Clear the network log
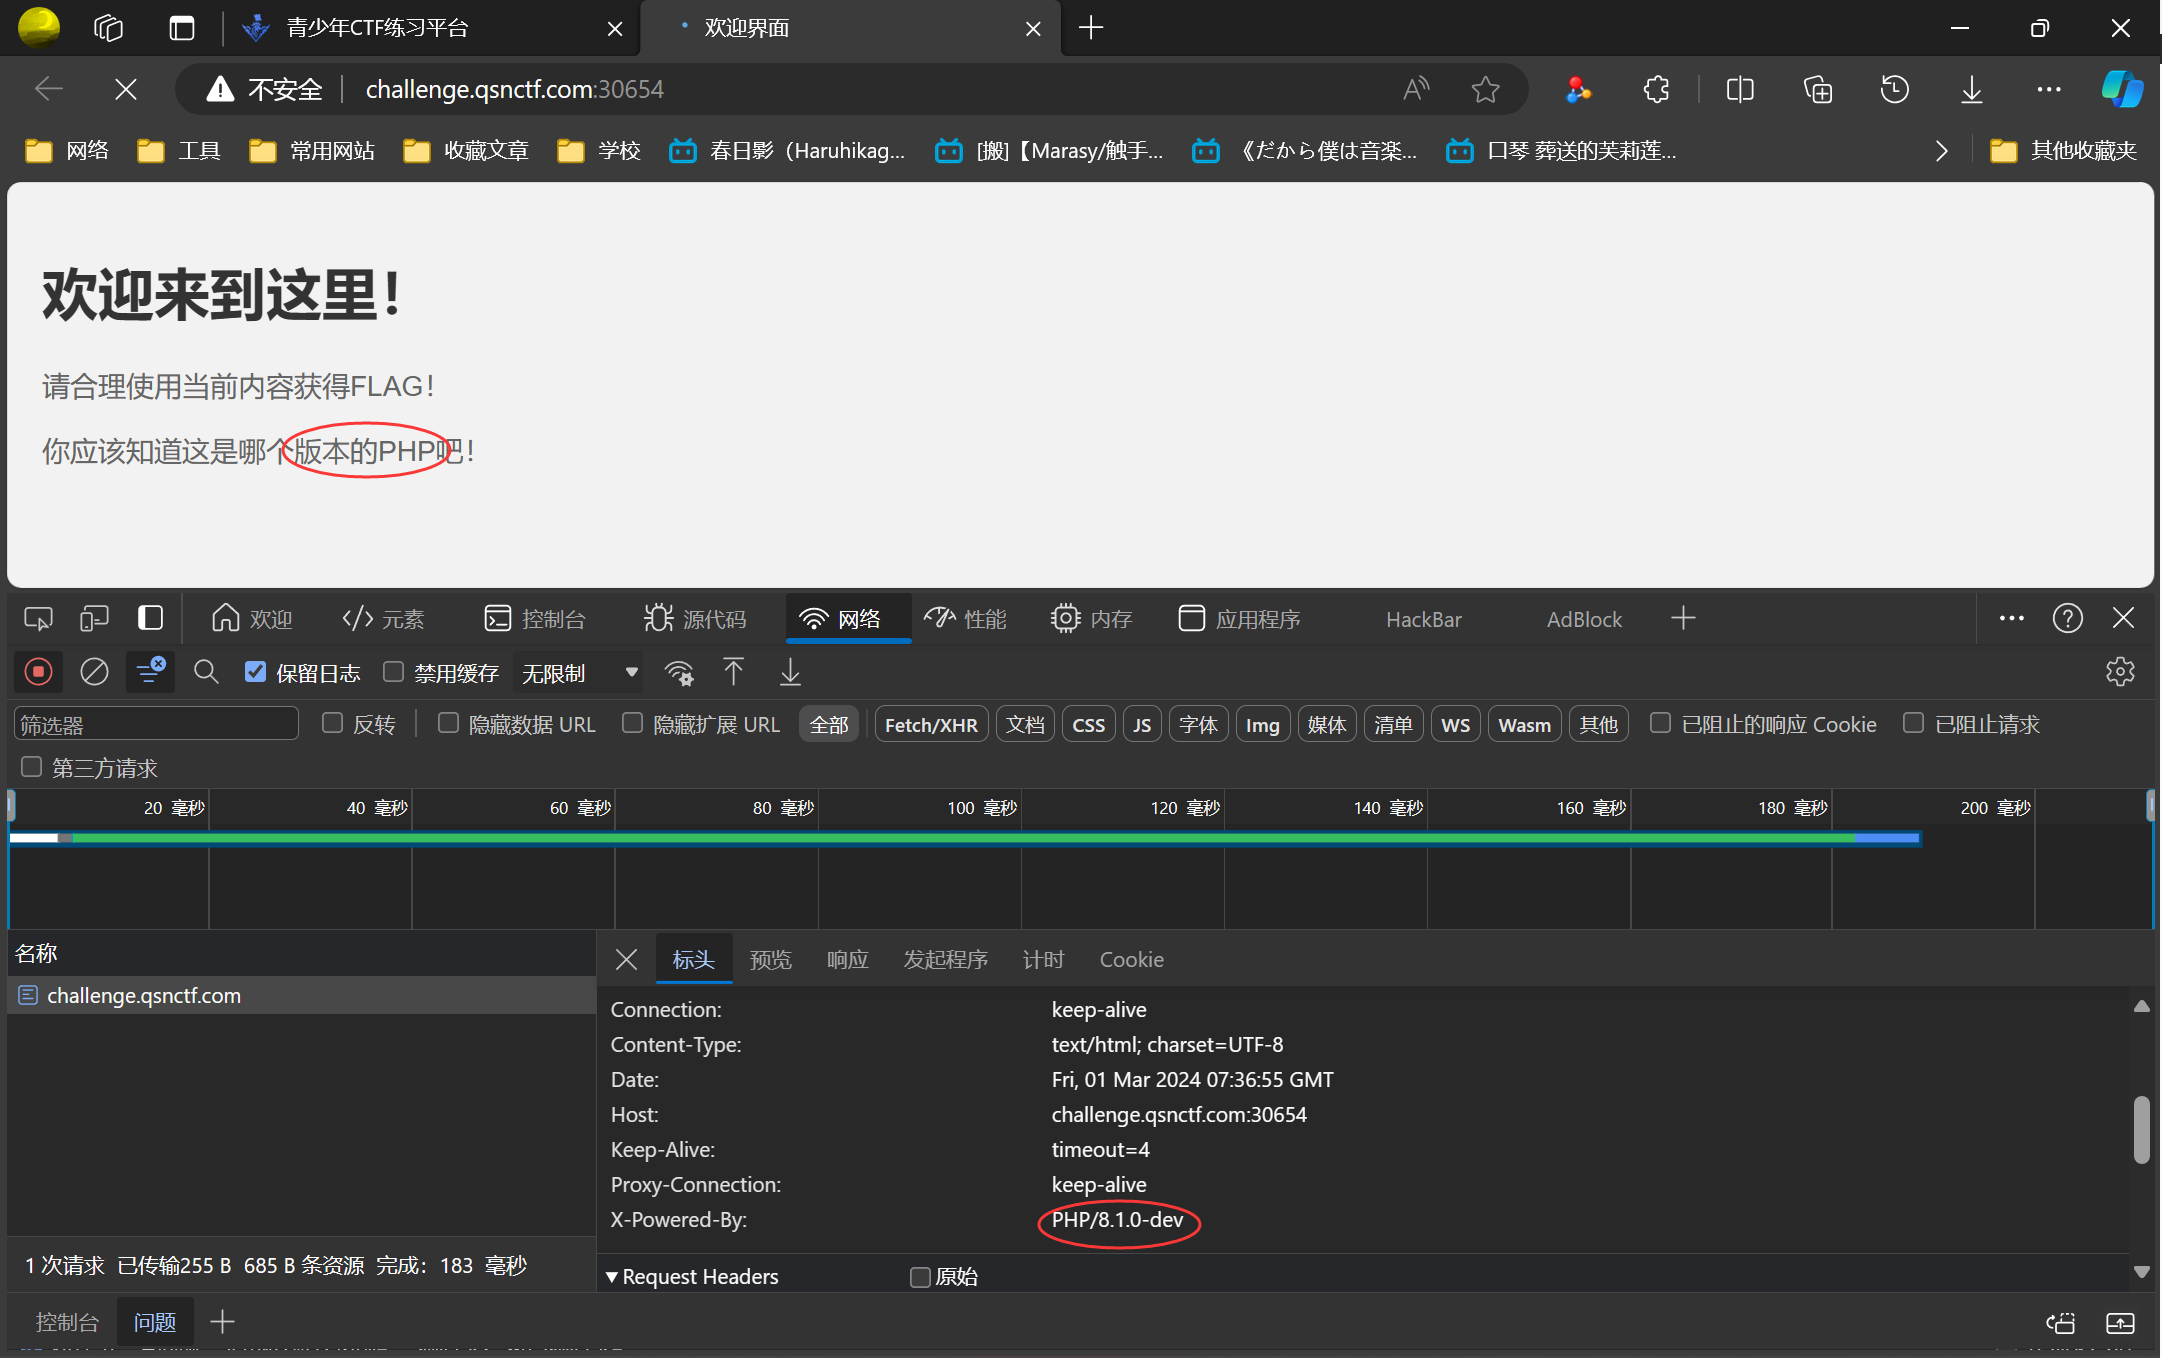The image size is (2162, 1358). tap(94, 672)
